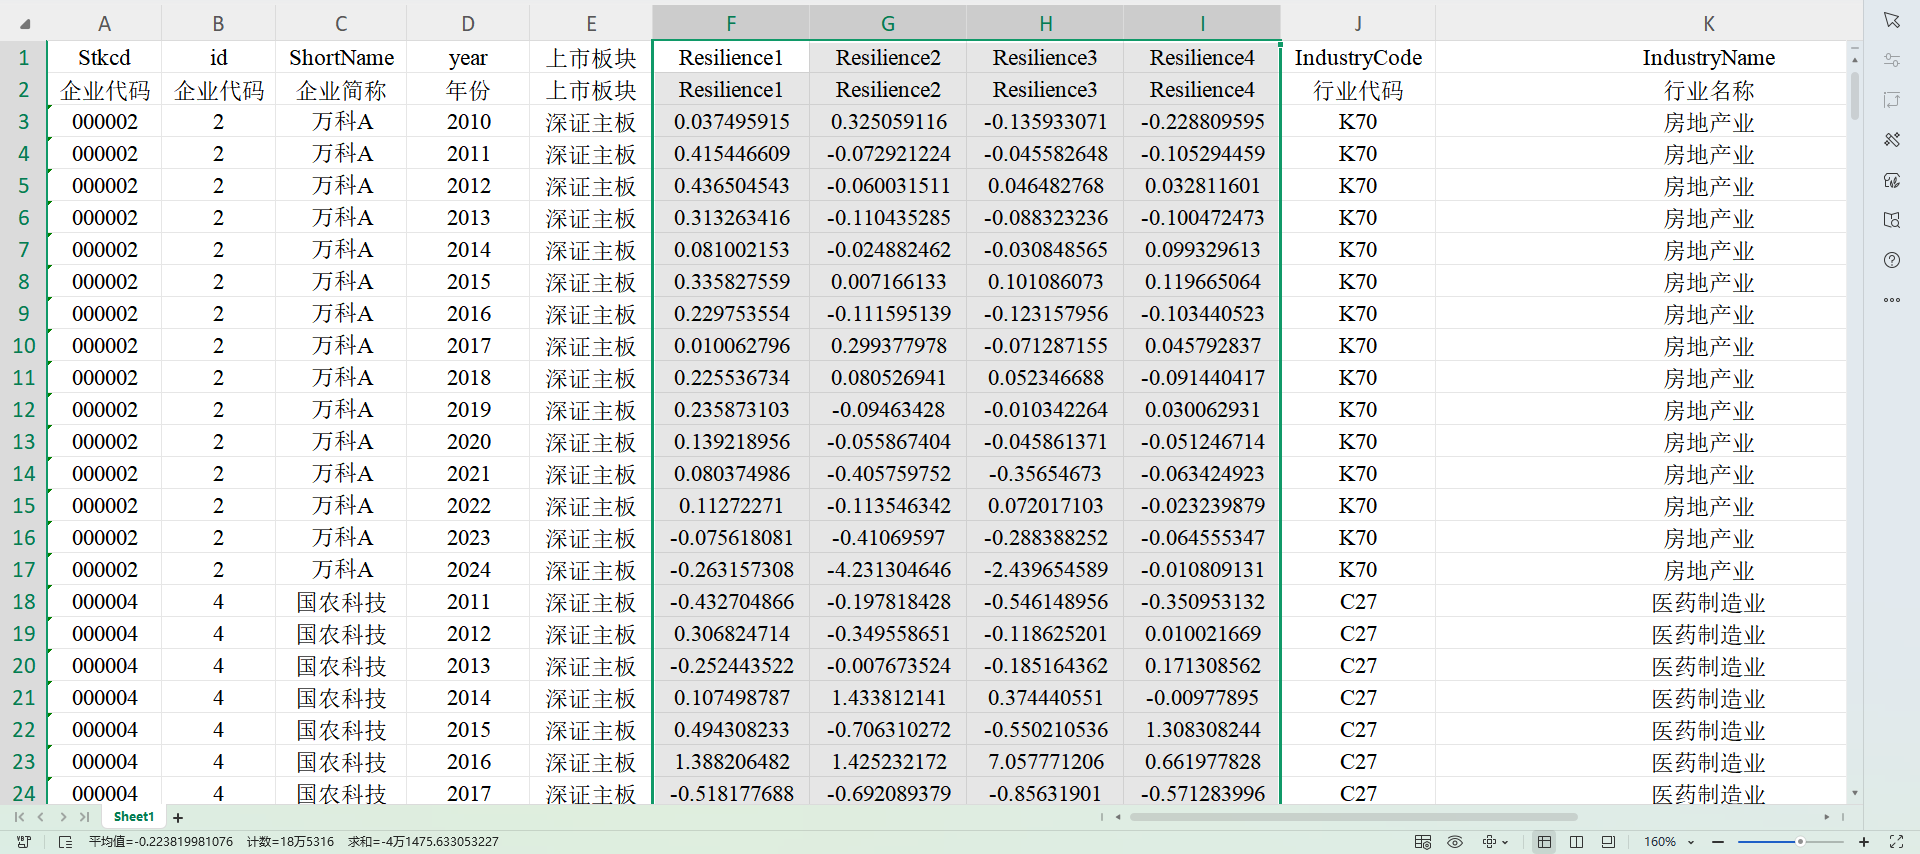The image size is (1920, 854).
Task: Open the magic style tool in sidebar
Action: tap(1891, 140)
